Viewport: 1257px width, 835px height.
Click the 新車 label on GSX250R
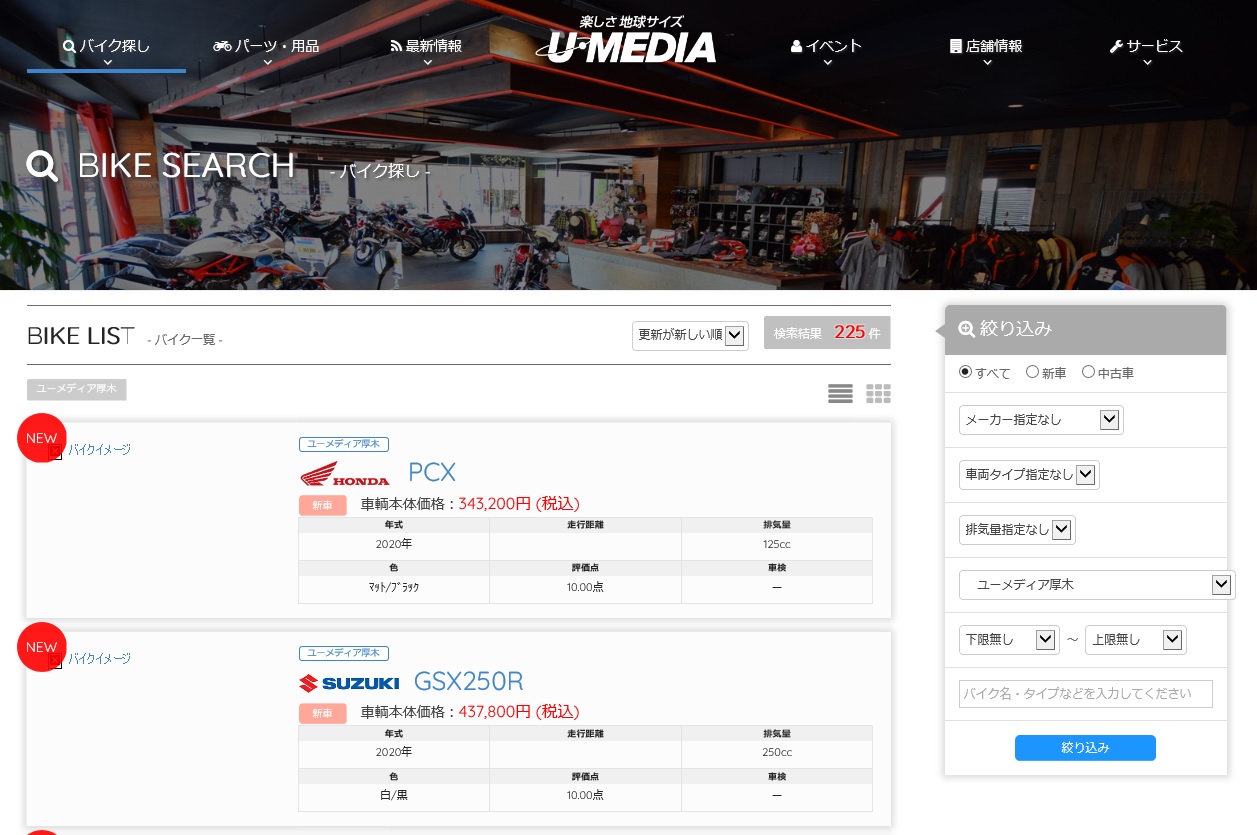(323, 714)
